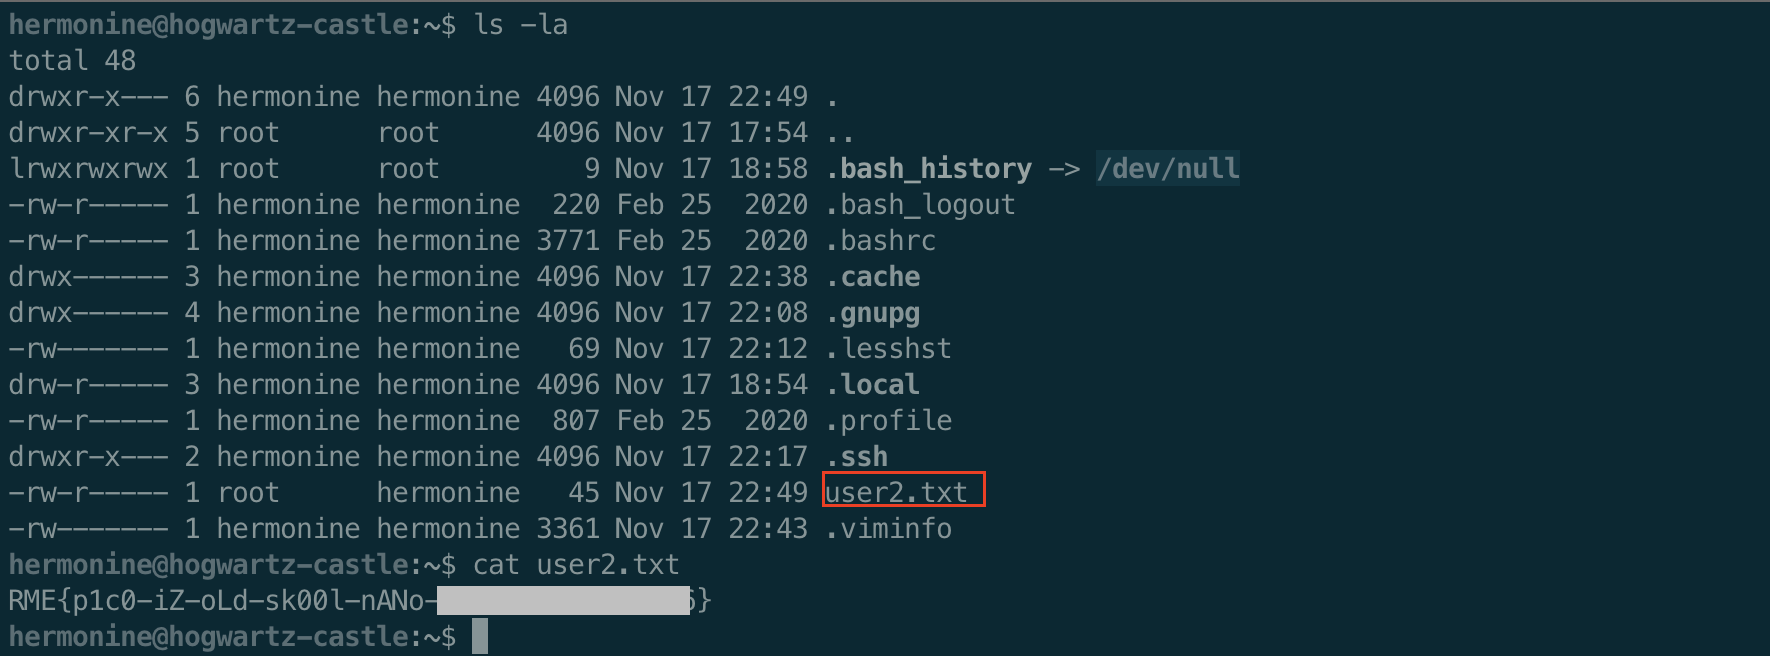Image resolution: width=1770 pixels, height=656 pixels.
Task: Click the .bash_history symlink name
Action: click(x=929, y=169)
